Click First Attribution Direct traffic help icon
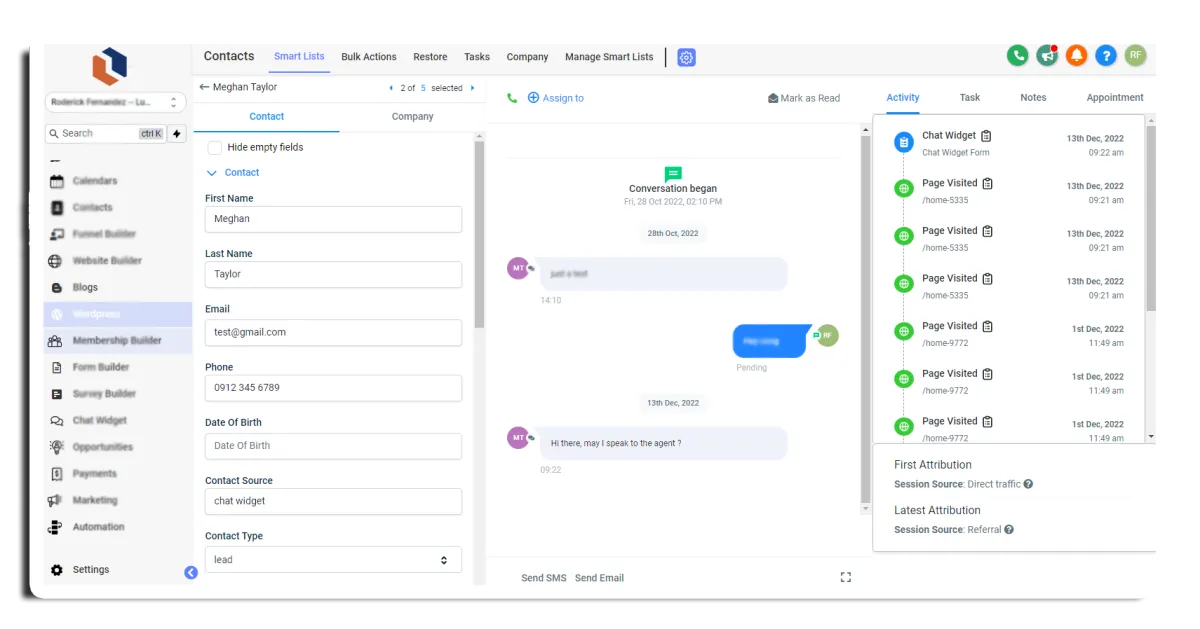Image resolution: width=1200 pixels, height=629 pixels. coord(1028,484)
